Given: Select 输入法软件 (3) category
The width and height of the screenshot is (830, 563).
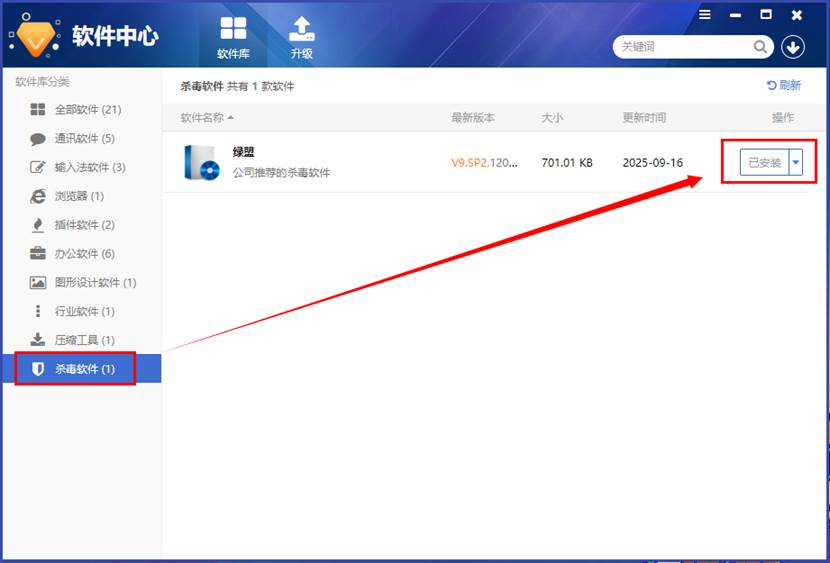Looking at the screenshot, I should point(89,167).
